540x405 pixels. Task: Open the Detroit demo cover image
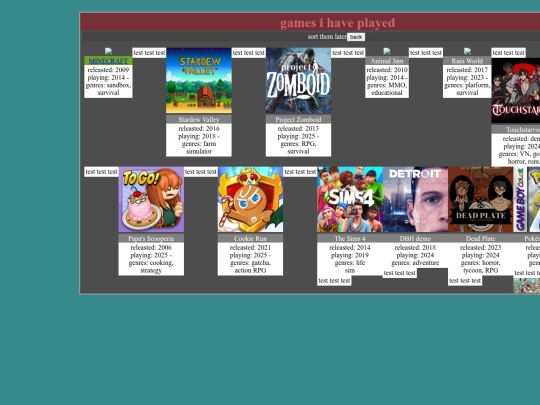[415, 199]
